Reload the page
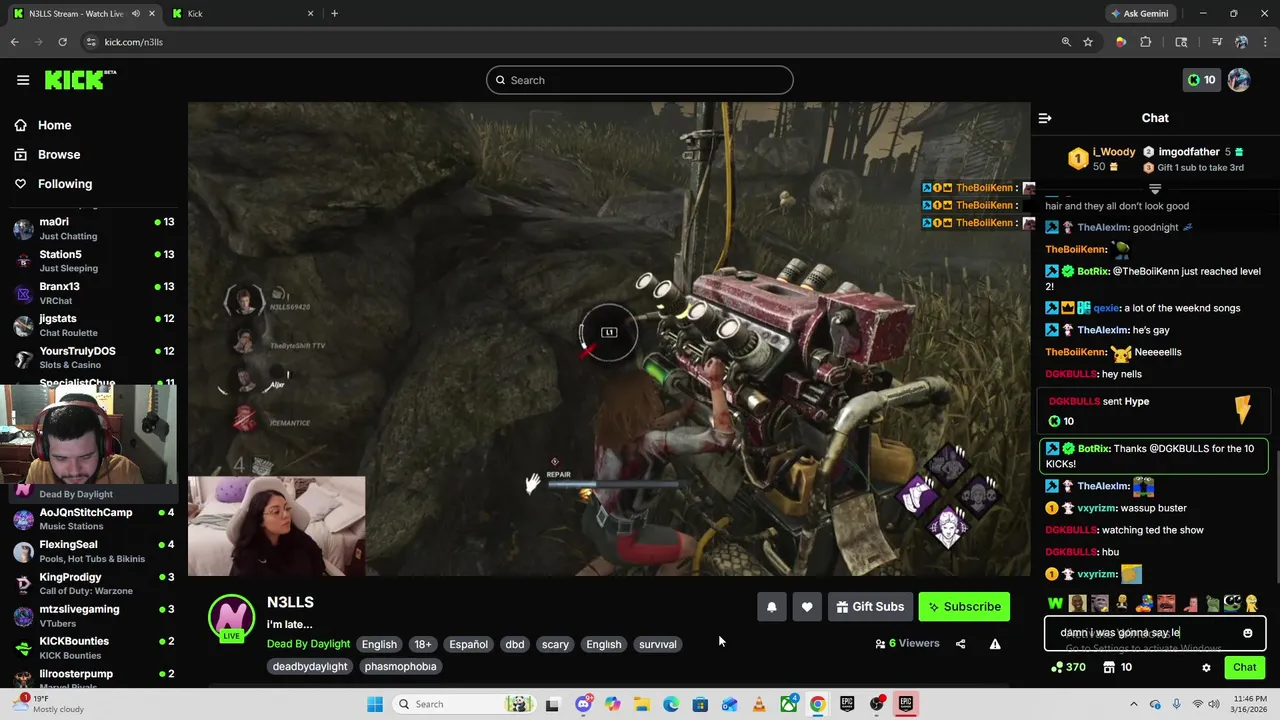1280x720 pixels. tap(62, 42)
